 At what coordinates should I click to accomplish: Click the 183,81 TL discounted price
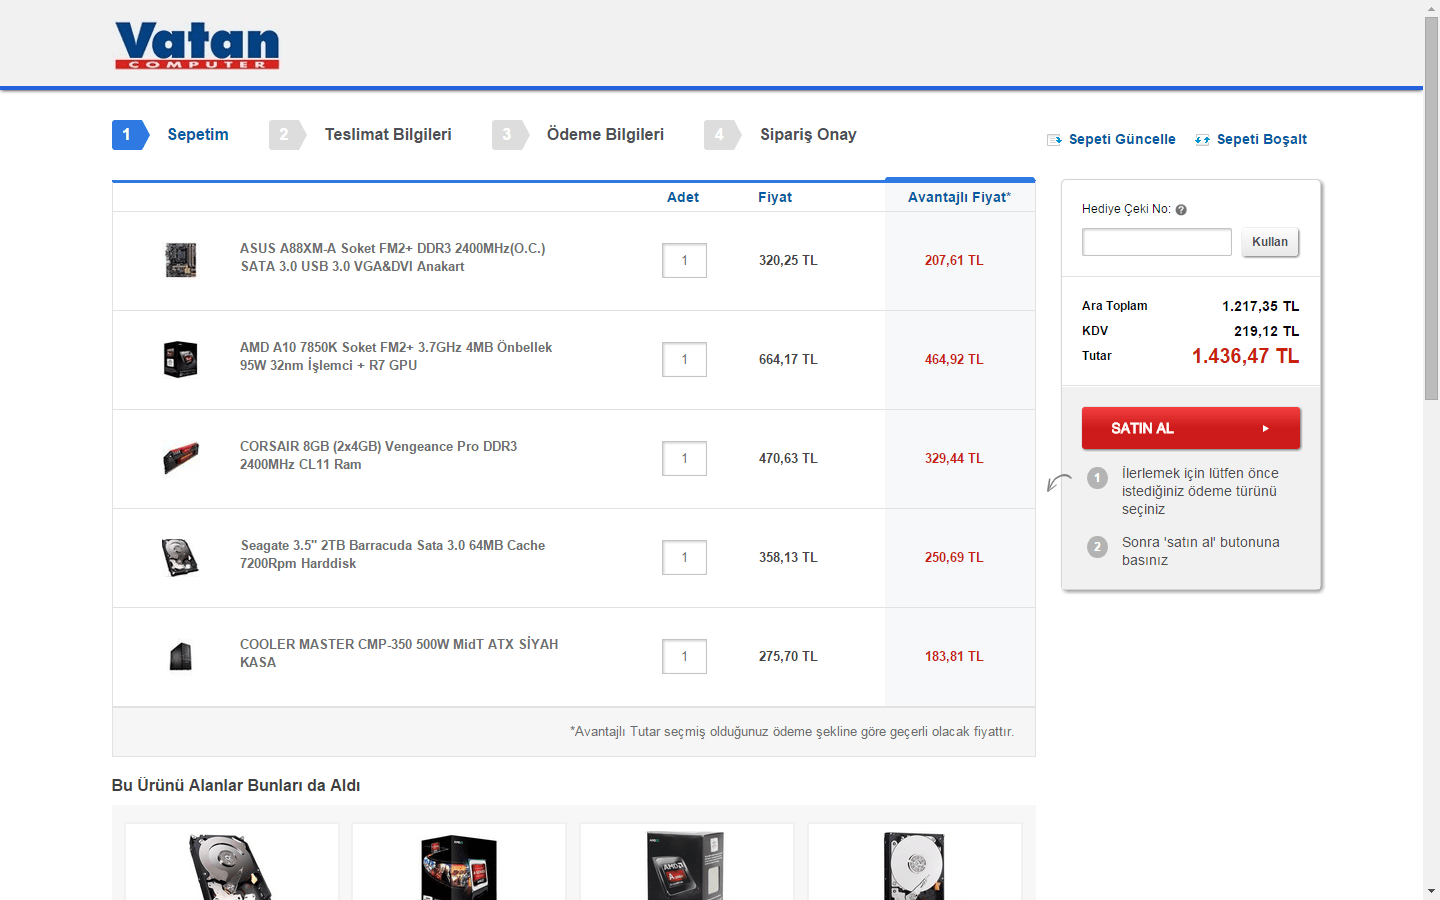tap(954, 657)
